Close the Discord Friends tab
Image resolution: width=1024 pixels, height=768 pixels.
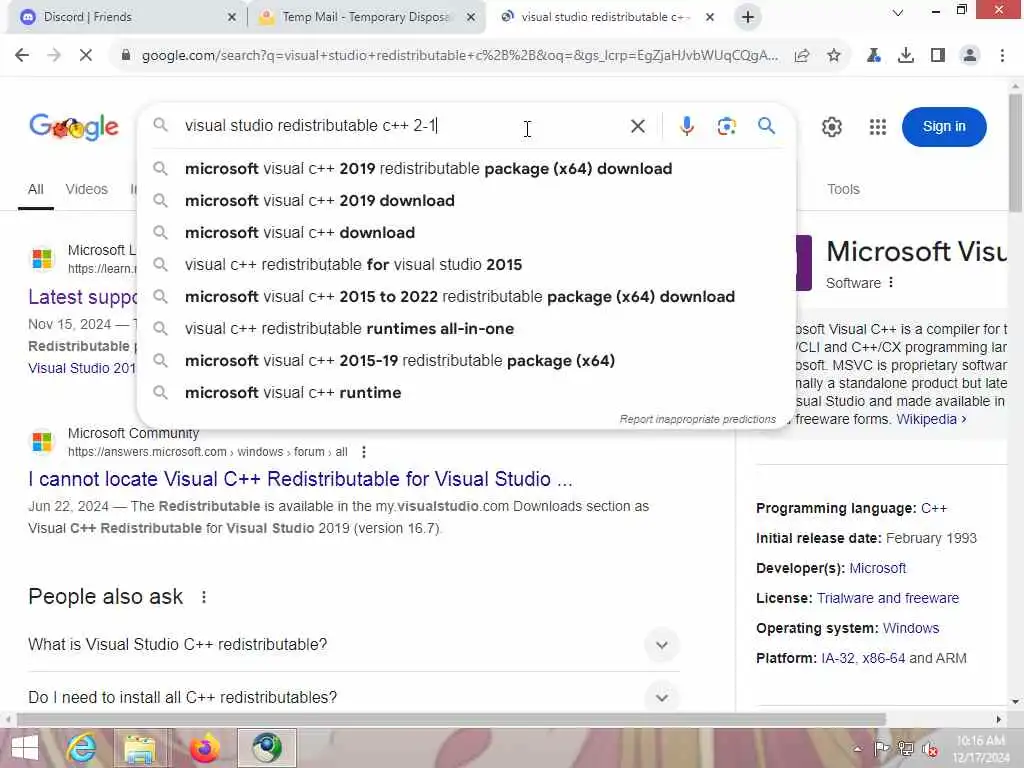[232, 17]
